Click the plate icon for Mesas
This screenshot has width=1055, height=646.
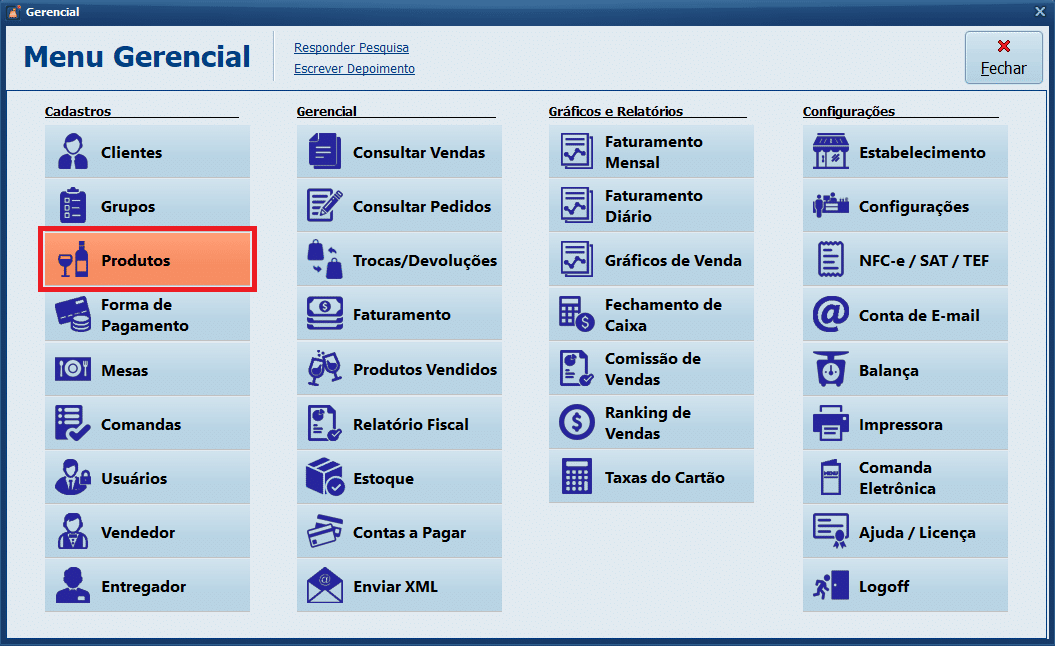[73, 370]
